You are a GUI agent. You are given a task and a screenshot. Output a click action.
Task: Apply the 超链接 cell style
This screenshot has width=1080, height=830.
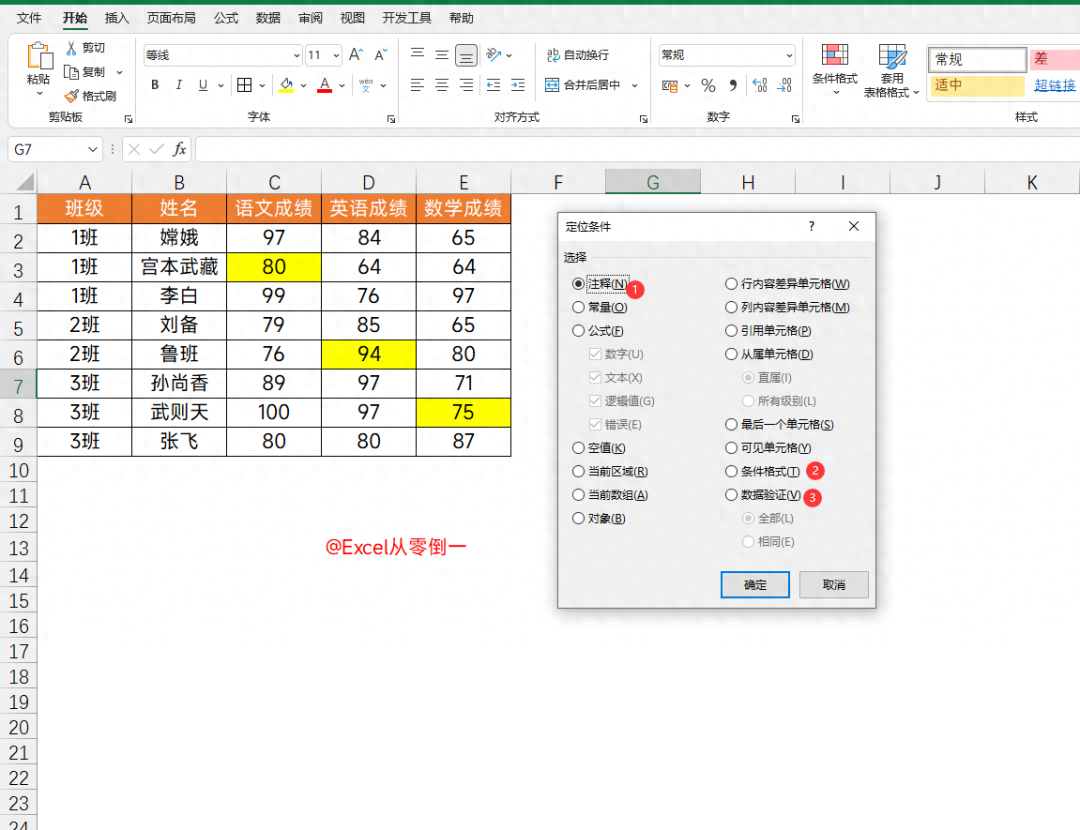(x=1055, y=85)
